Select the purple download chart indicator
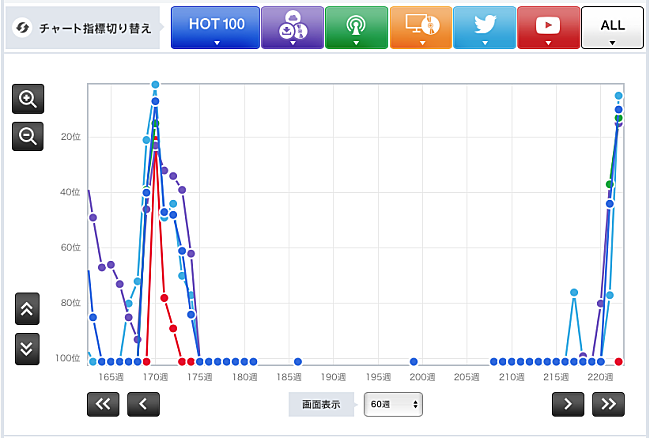650x438 pixels. [291, 27]
